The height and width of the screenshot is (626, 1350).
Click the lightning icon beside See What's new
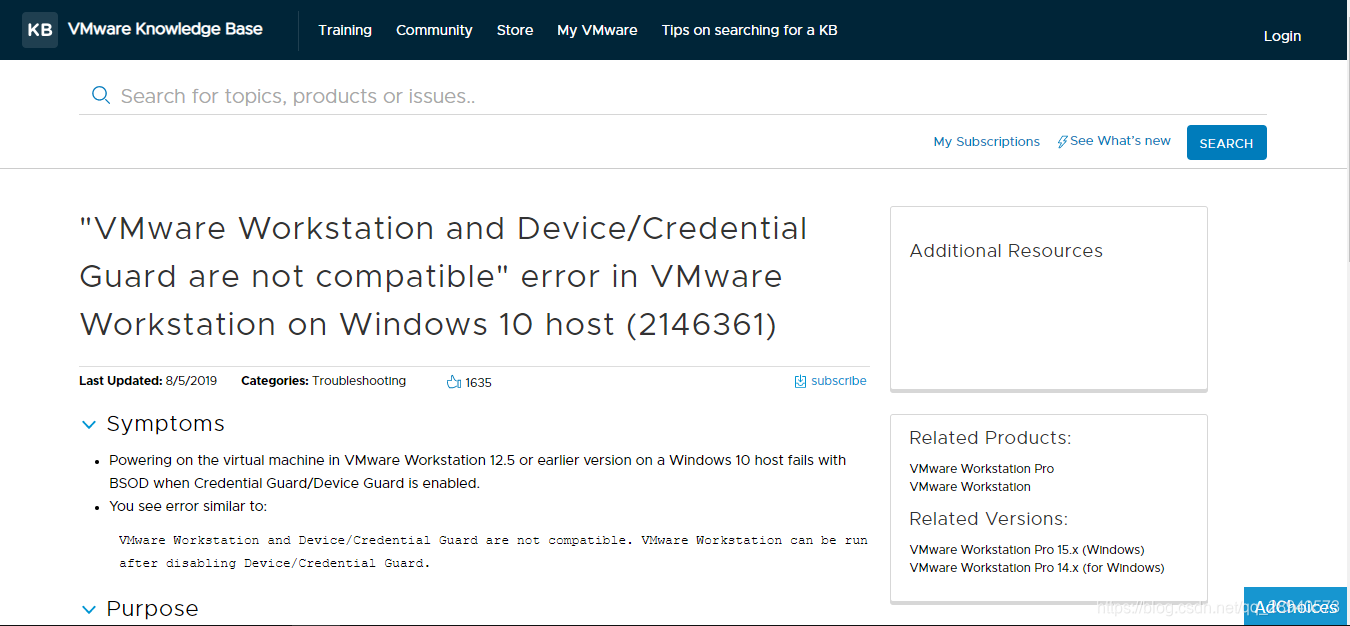coord(1062,142)
